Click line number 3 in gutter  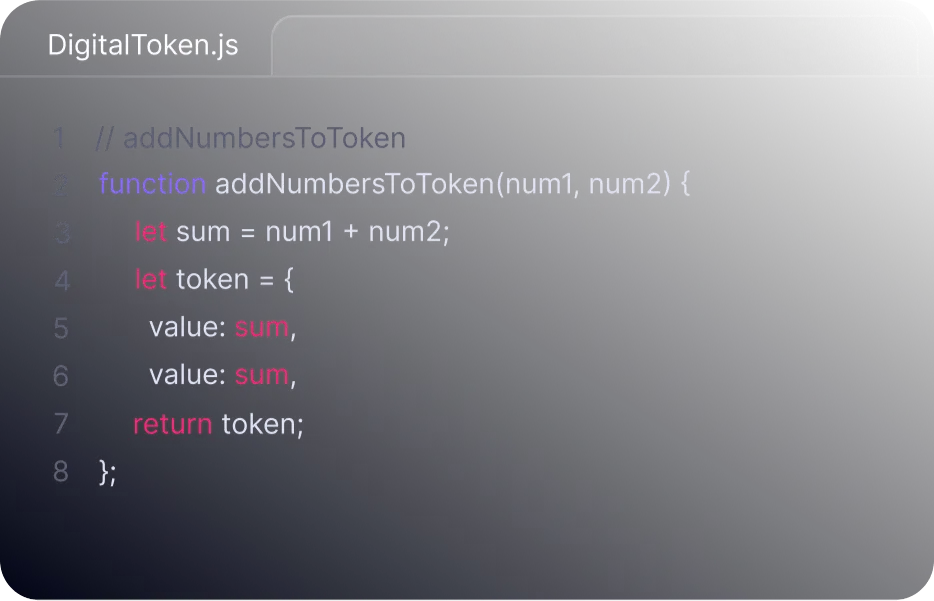[61, 232]
